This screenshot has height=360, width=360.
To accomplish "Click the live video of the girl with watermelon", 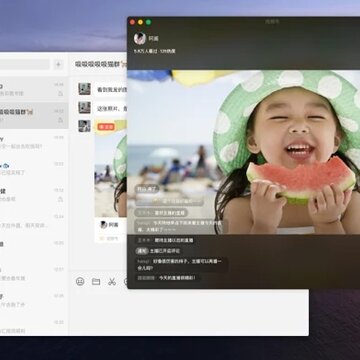I will pyautogui.click(x=244, y=152).
